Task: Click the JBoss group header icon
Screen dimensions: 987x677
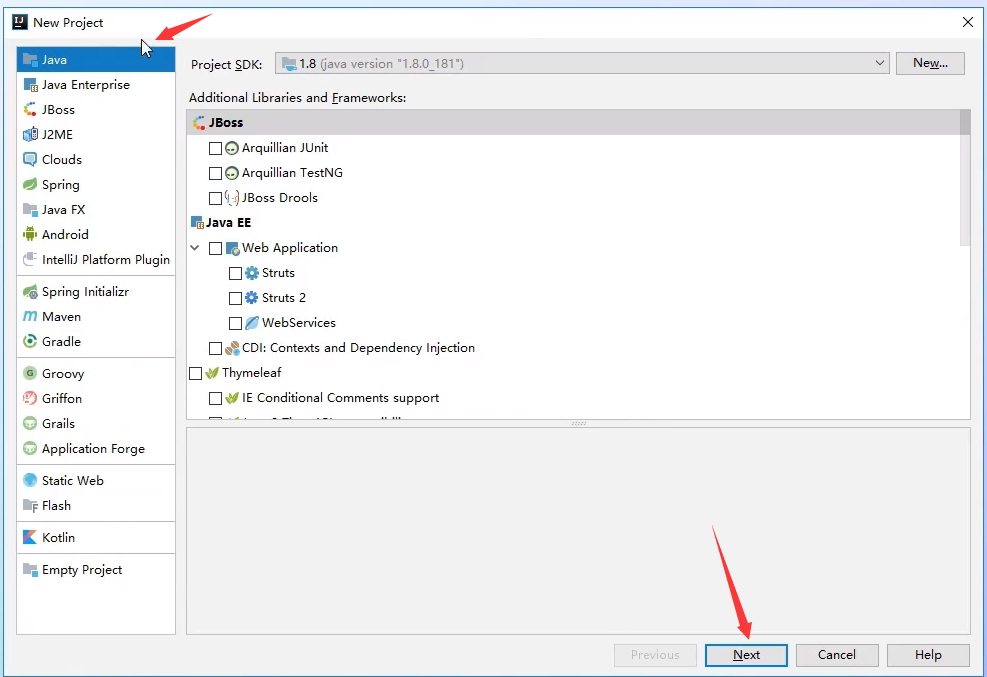Action: pos(199,123)
